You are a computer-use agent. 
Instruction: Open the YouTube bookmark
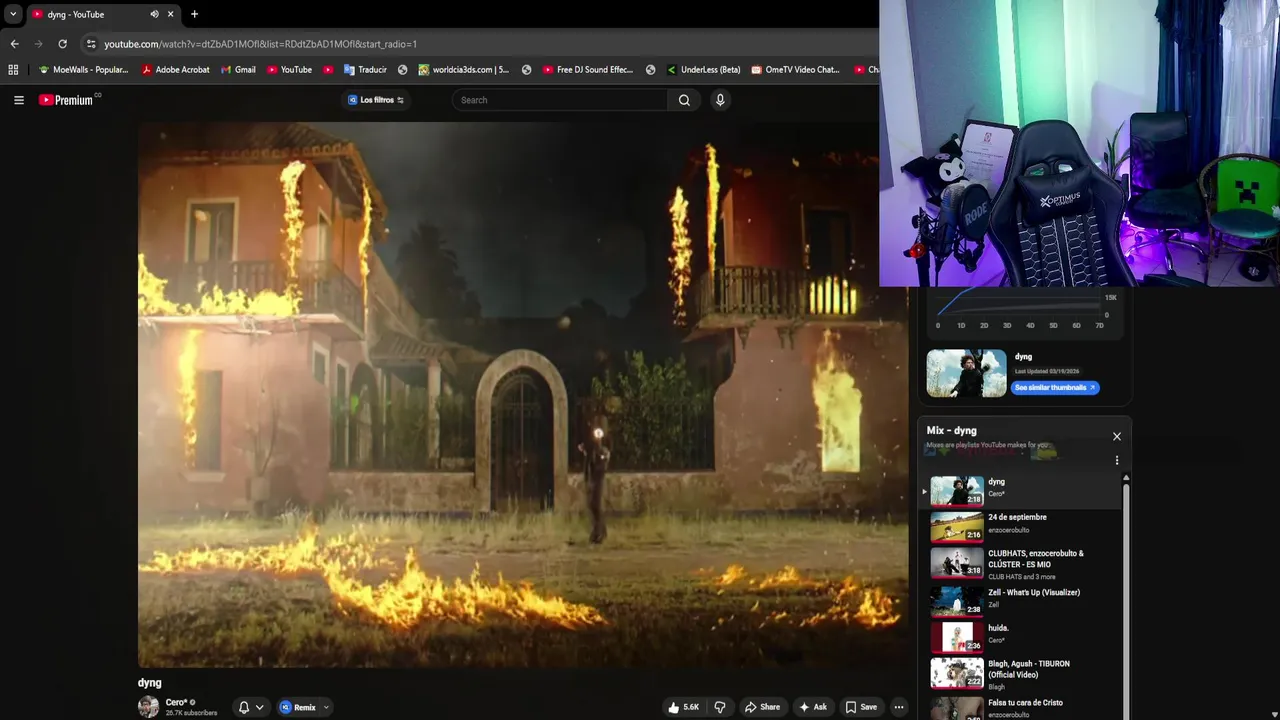pyautogui.click(x=289, y=70)
